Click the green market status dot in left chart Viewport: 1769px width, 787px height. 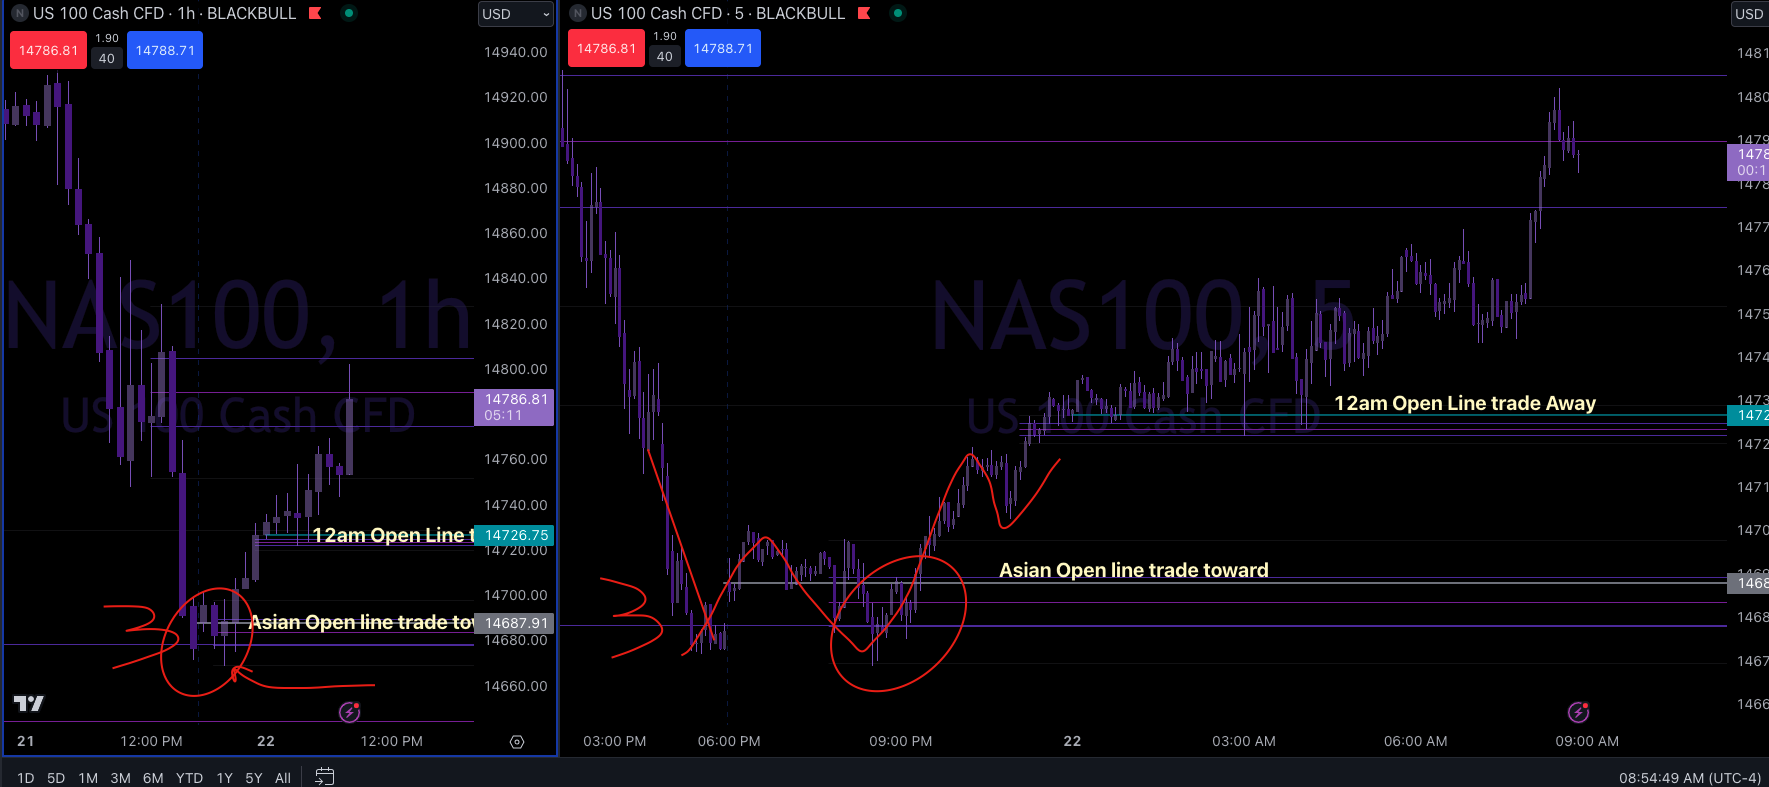tap(349, 13)
